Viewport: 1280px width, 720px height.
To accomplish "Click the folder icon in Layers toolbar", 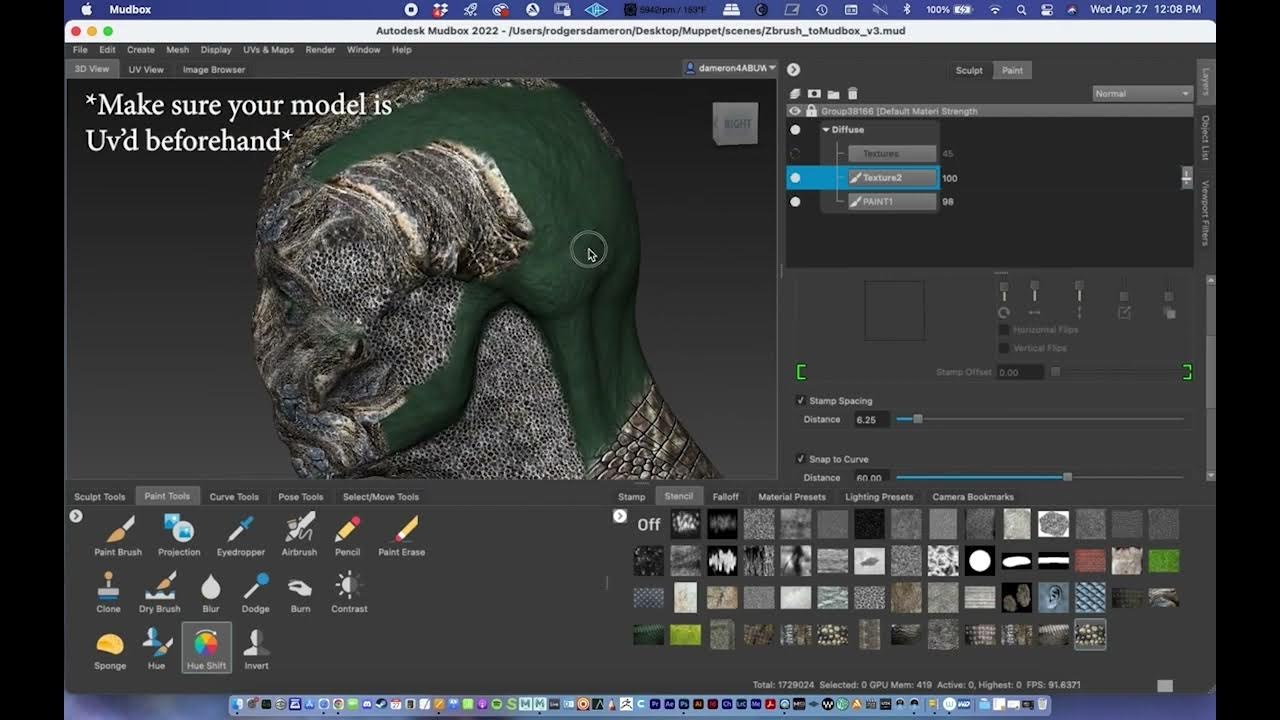I will (833, 93).
